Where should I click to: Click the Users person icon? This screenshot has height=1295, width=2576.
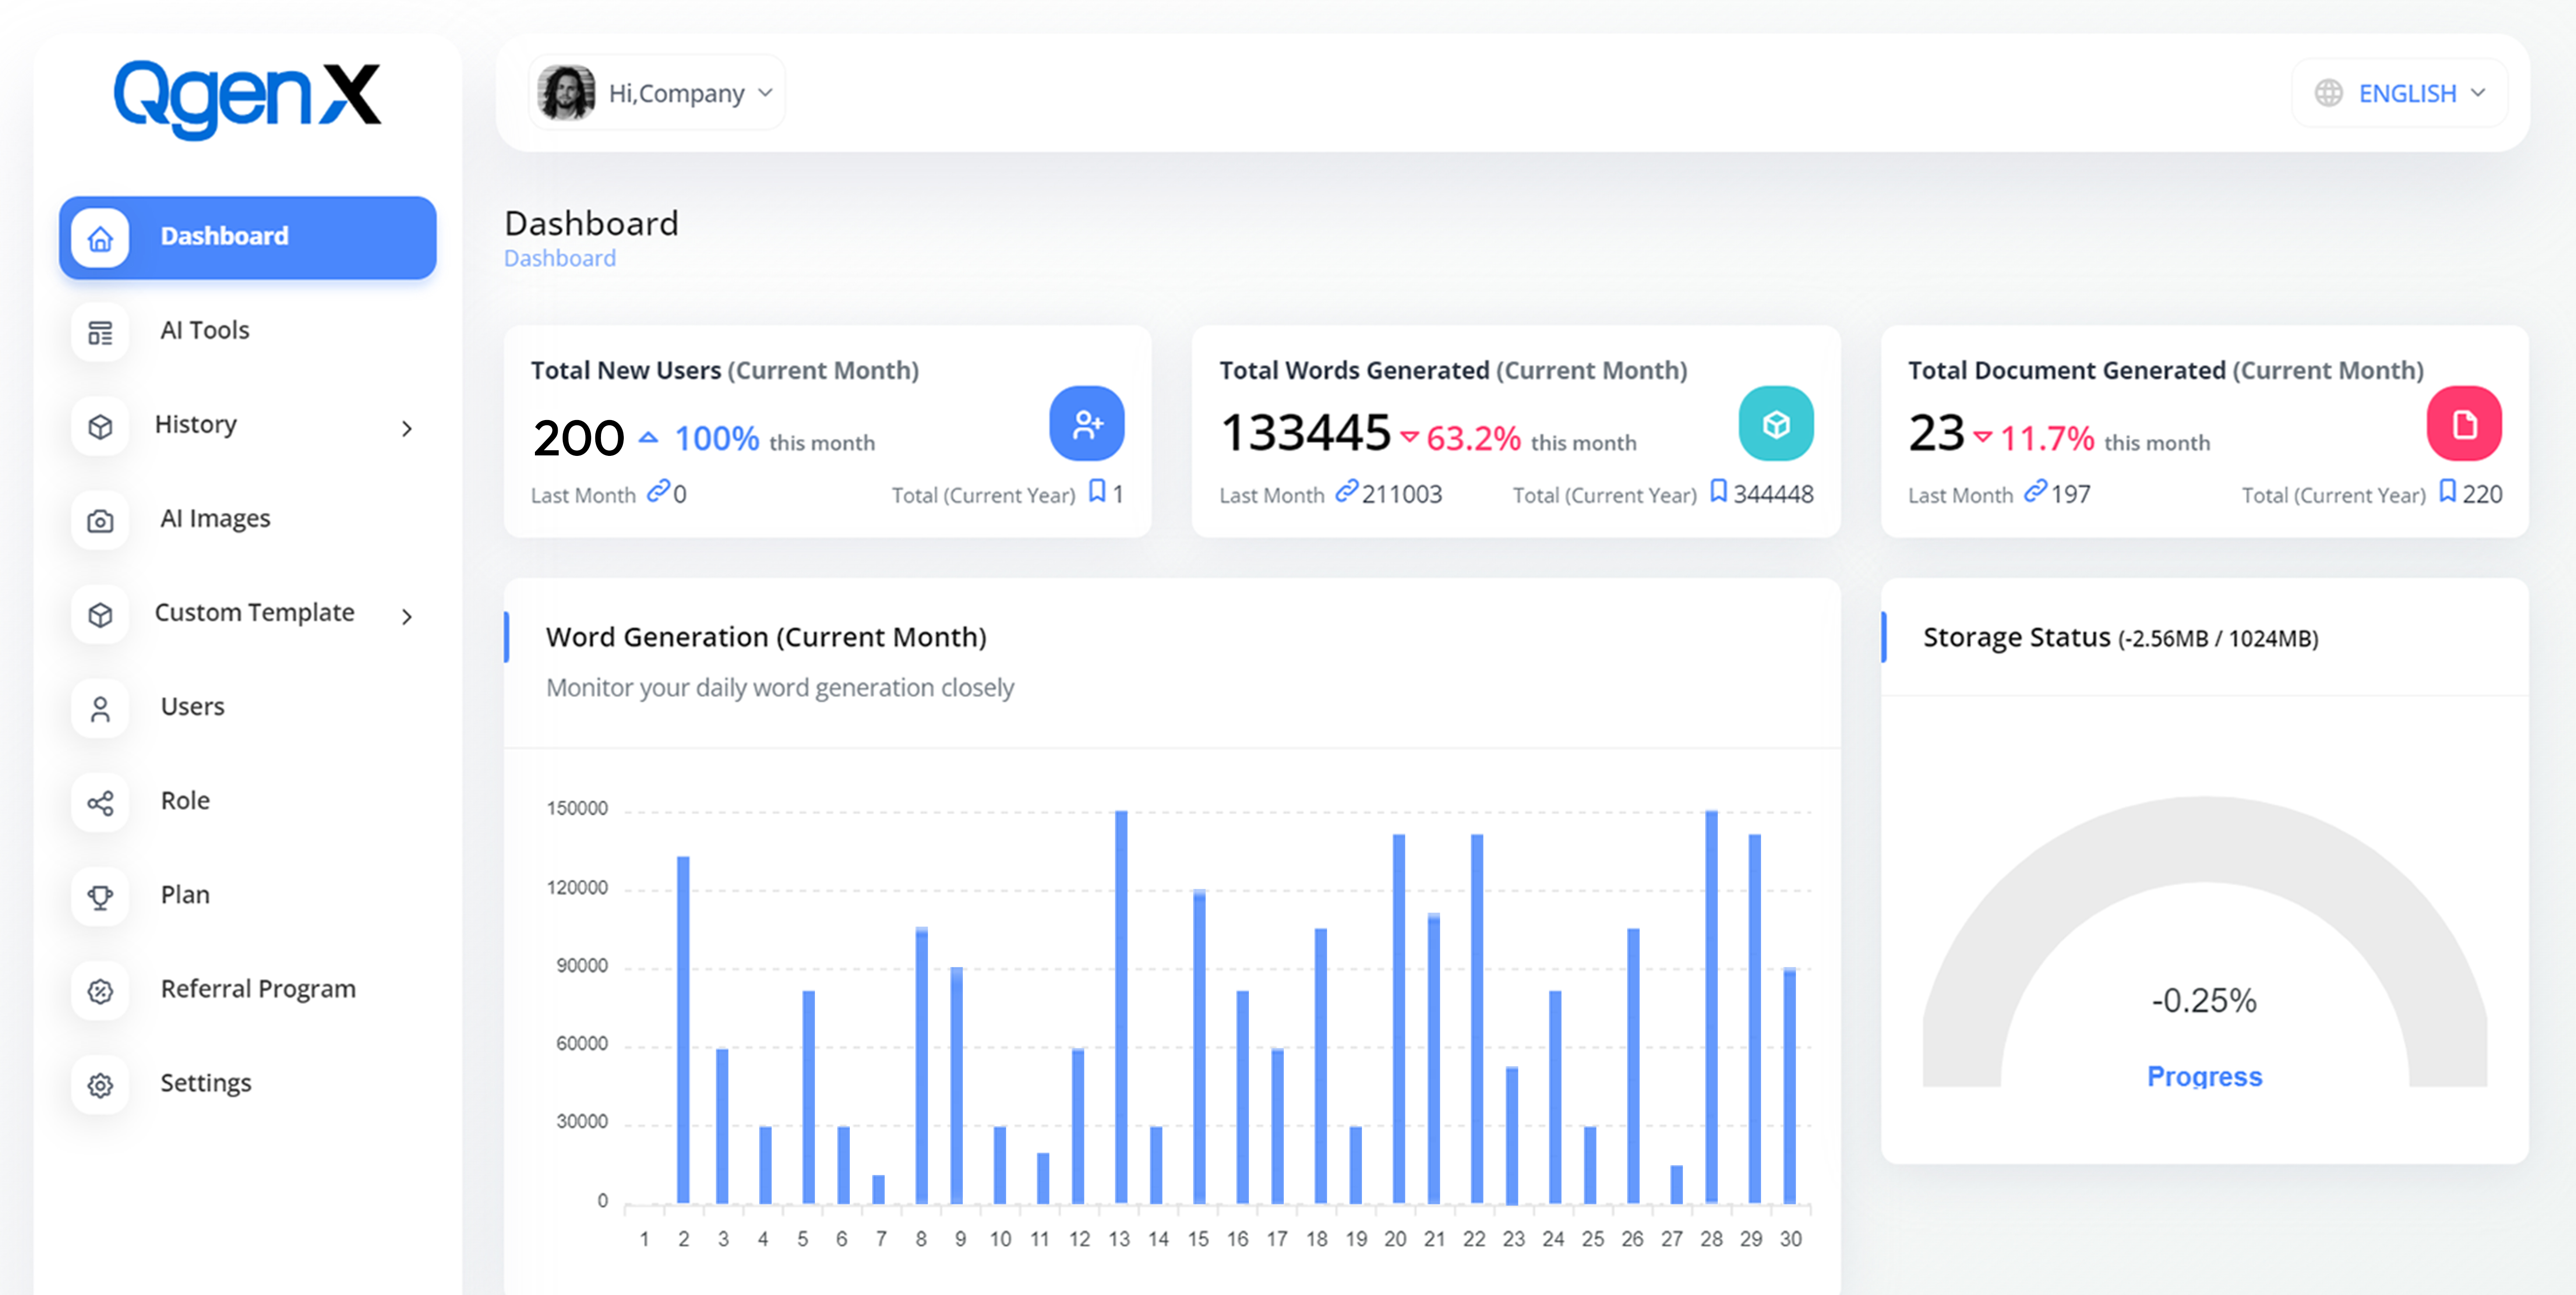coord(100,709)
